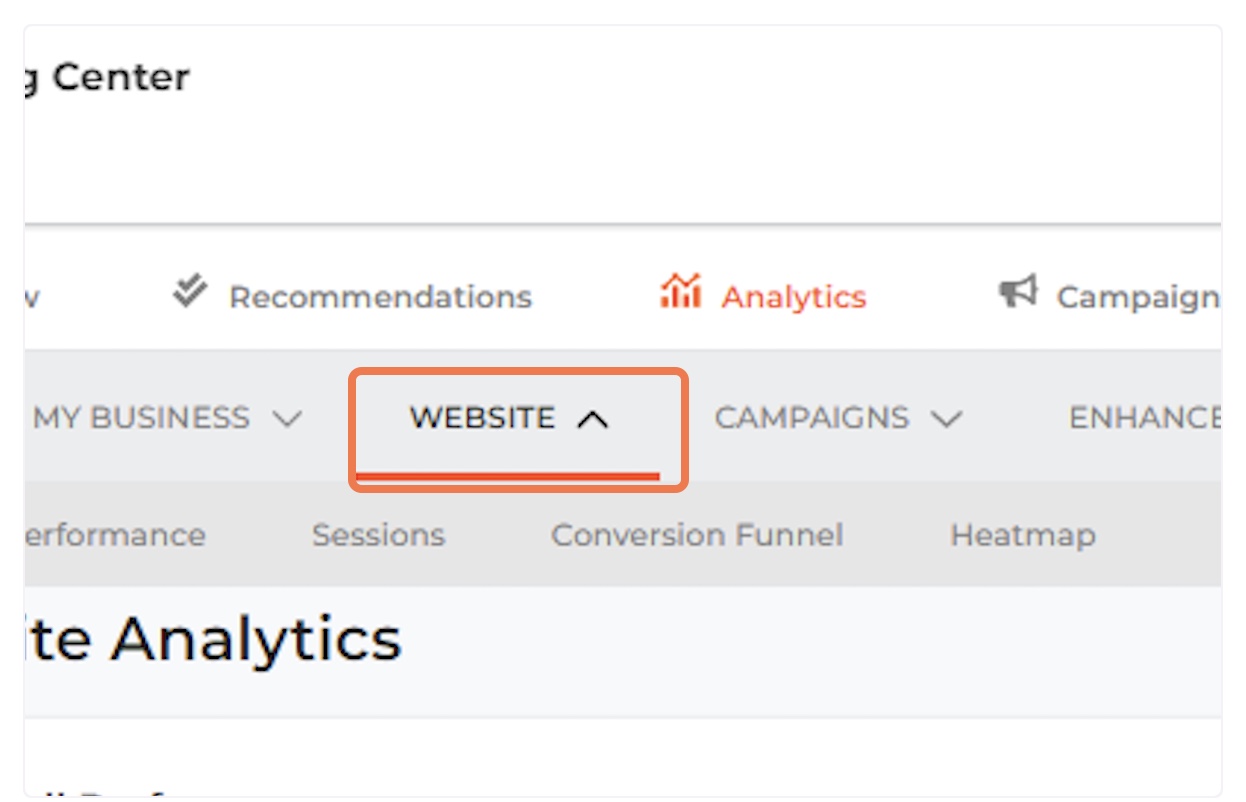Collapse the WEBSITE section using its up chevron
The height and width of the screenshot is (802, 1246).
593,419
